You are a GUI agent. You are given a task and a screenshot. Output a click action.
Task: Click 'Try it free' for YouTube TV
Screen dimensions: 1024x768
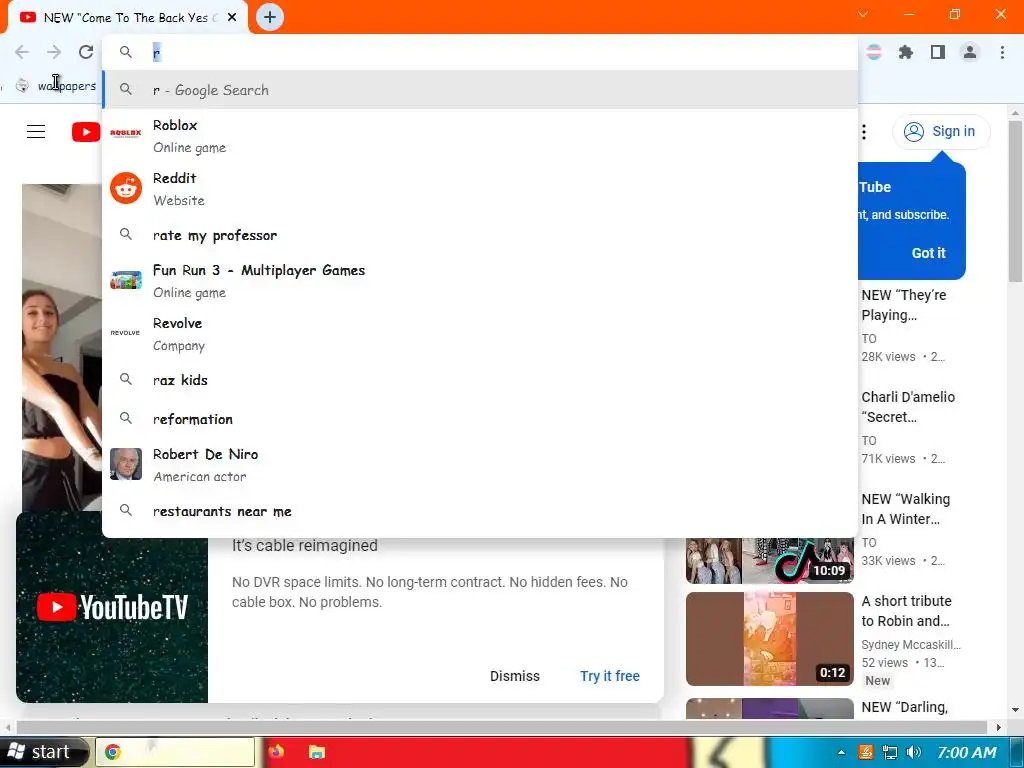tap(610, 676)
